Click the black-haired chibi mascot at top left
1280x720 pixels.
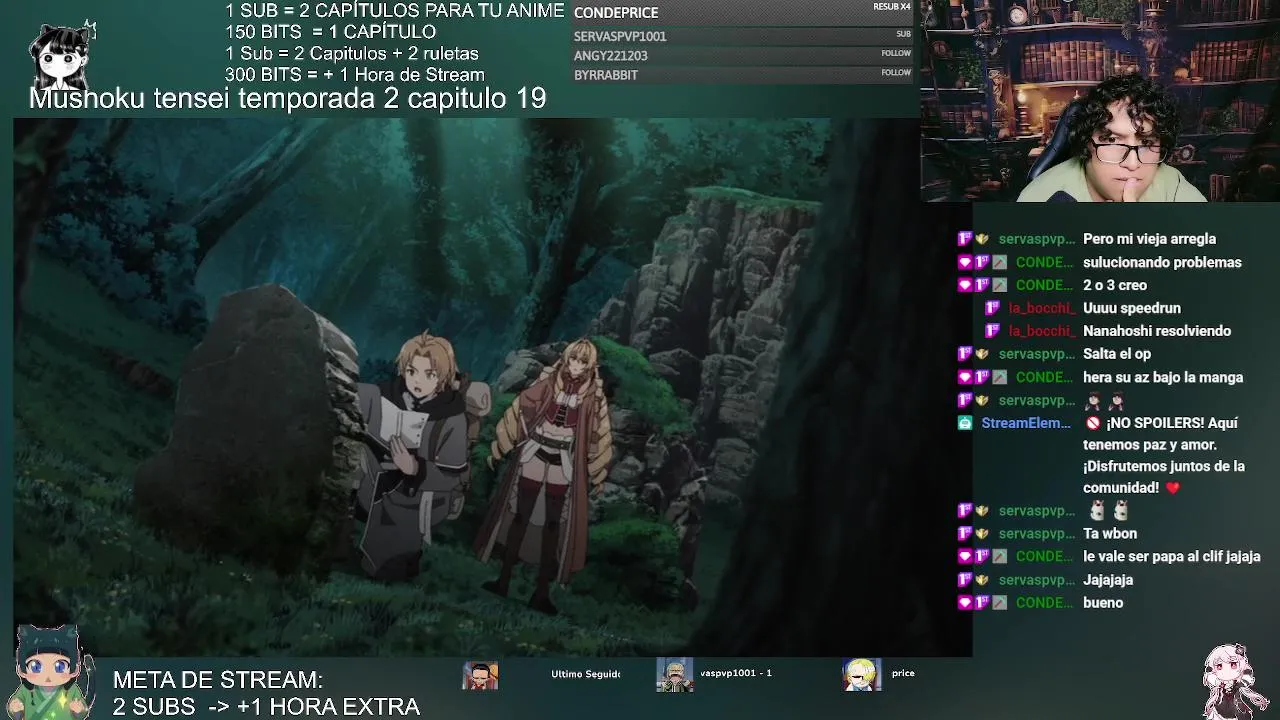coord(62,55)
